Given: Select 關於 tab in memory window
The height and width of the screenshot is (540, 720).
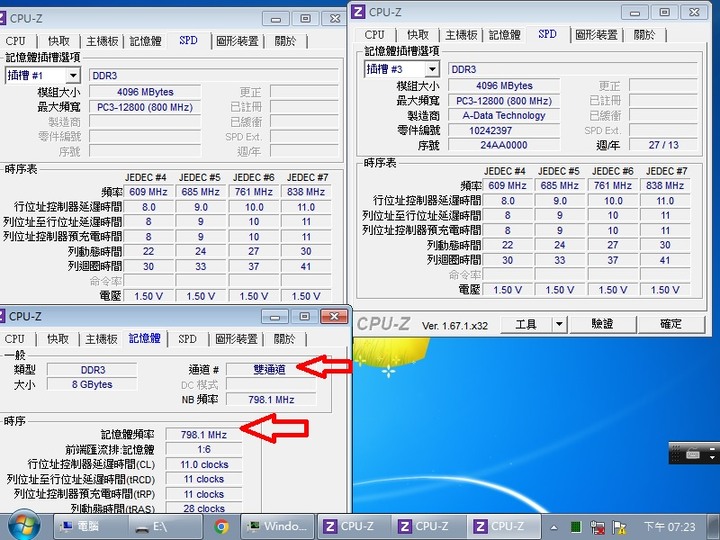Looking at the screenshot, I should [284, 339].
